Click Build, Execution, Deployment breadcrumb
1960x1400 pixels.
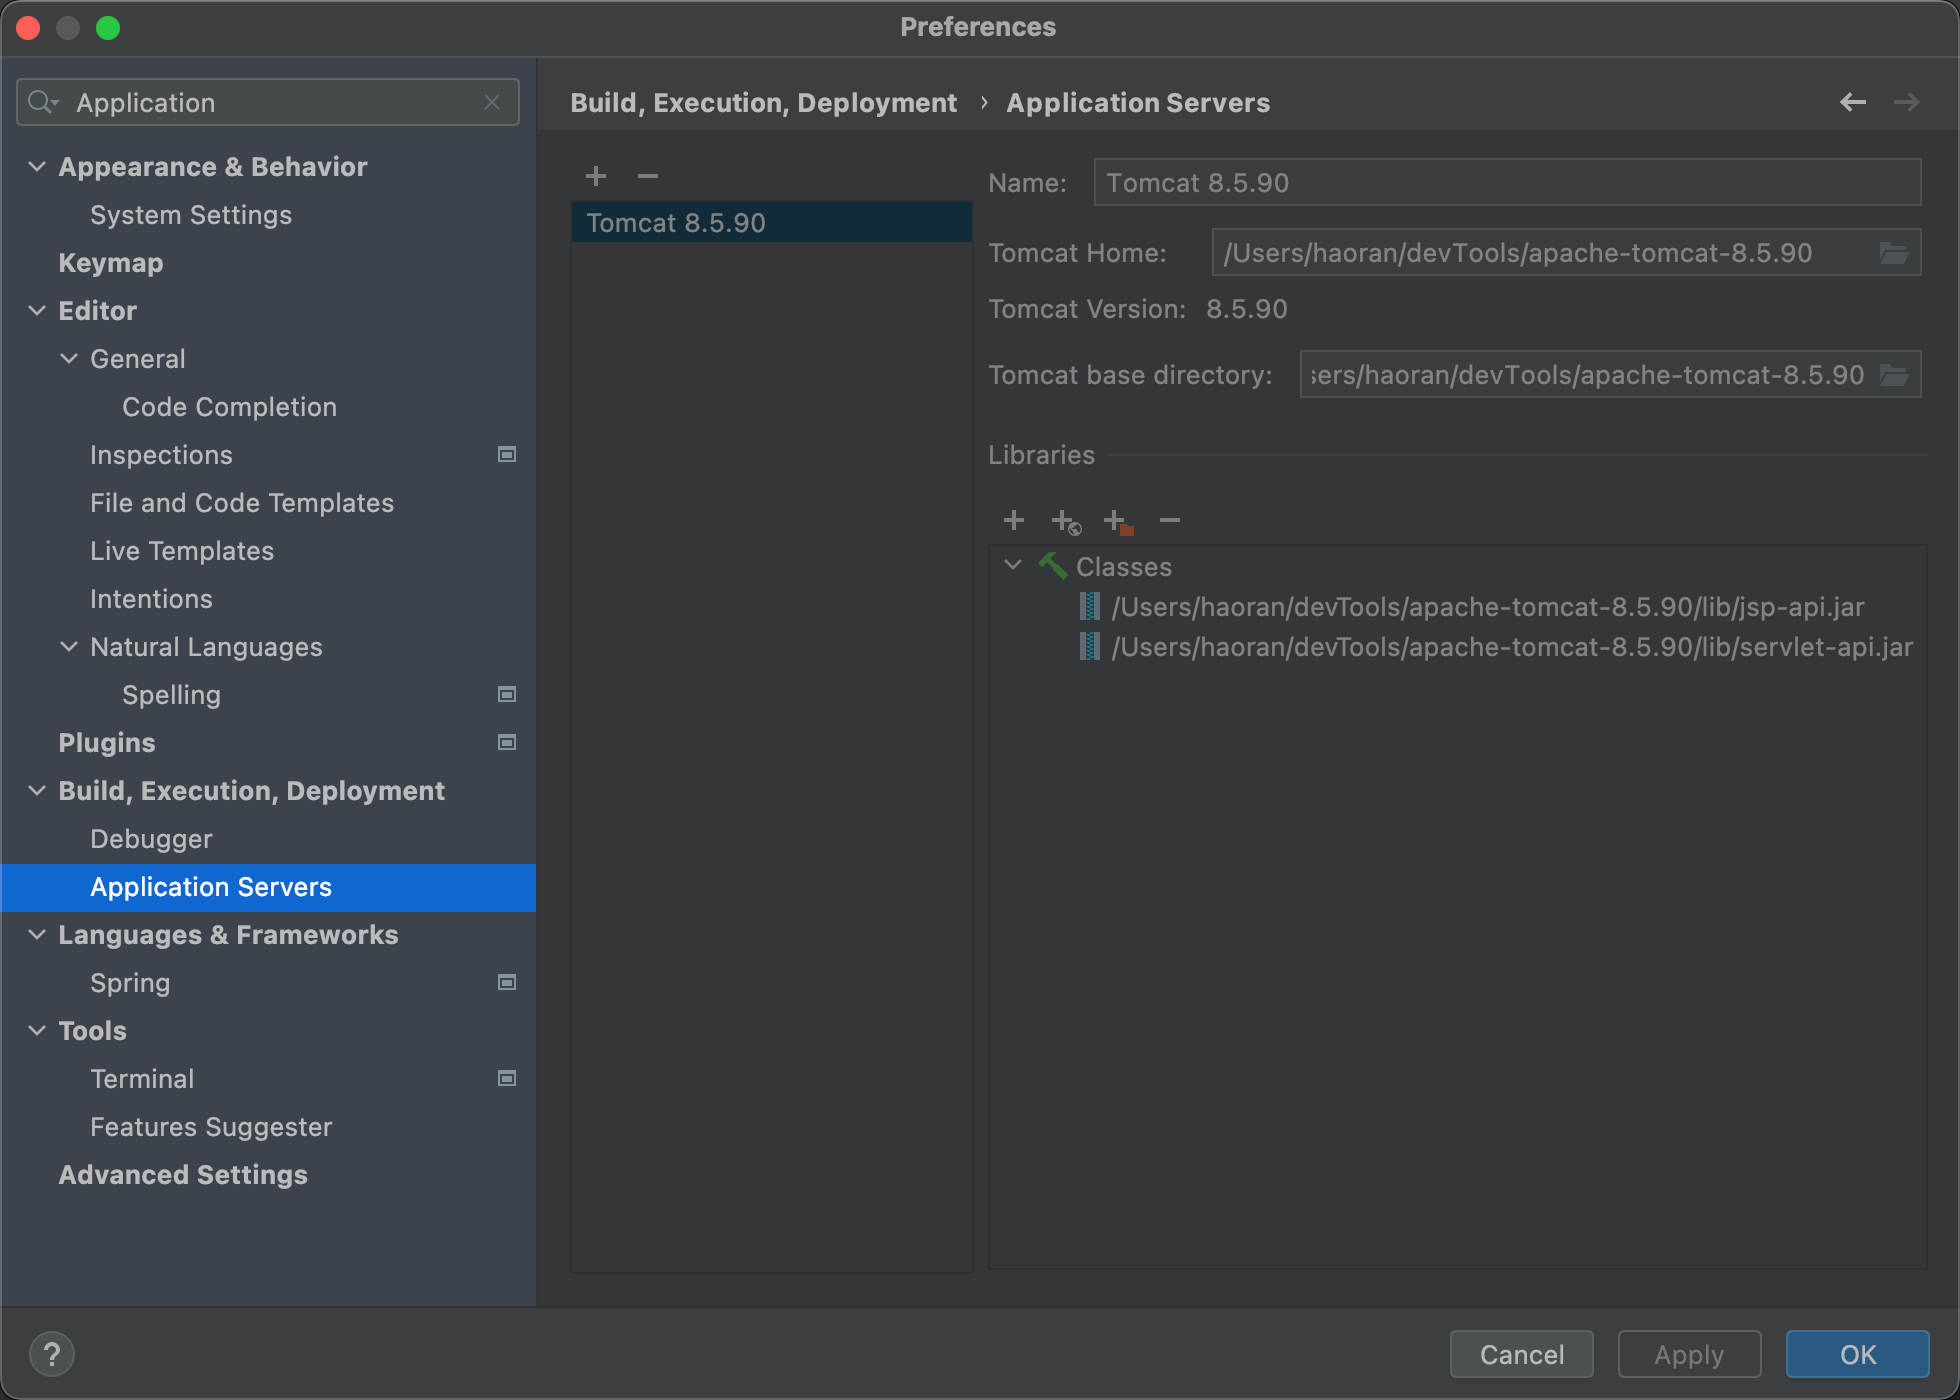[763, 103]
